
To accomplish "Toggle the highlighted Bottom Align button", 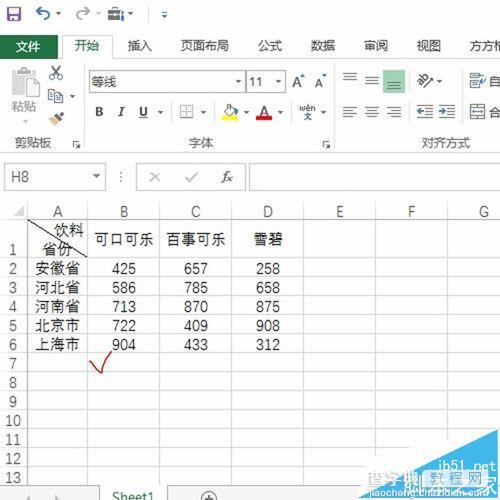I will click(x=394, y=81).
